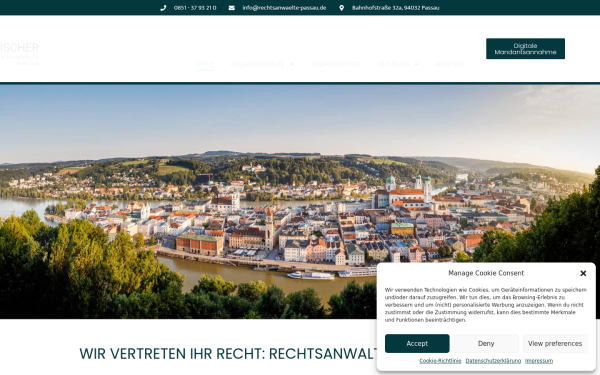Click Manage Cookie Consent title
The height and width of the screenshot is (375, 600).
486,273
